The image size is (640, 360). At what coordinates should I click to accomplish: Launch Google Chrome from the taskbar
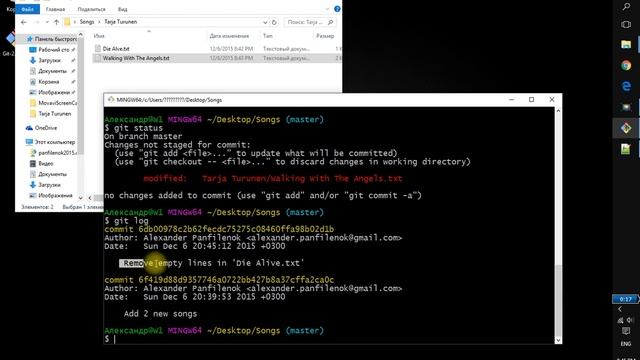point(626,65)
